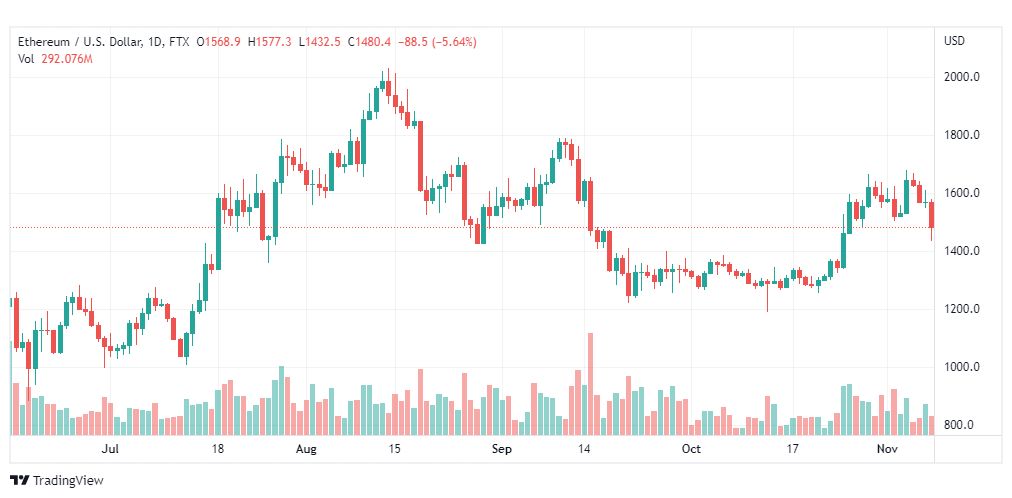Open the USD currency label on price axis
The height and width of the screenshot is (498, 1012).
tap(954, 41)
